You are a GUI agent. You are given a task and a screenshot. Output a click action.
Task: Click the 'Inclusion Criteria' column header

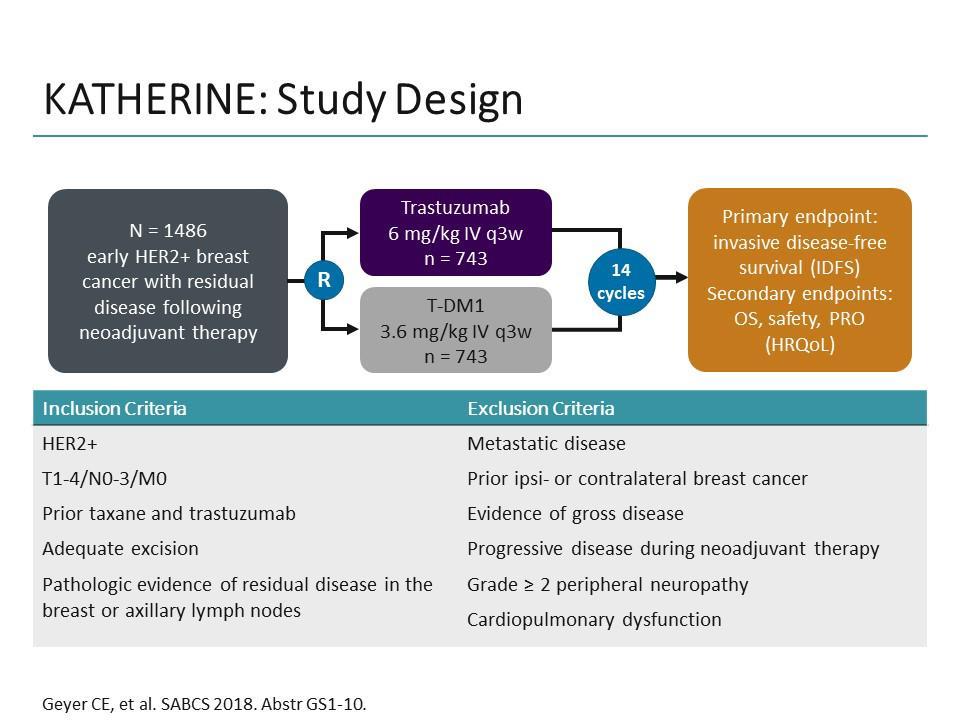[114, 408]
